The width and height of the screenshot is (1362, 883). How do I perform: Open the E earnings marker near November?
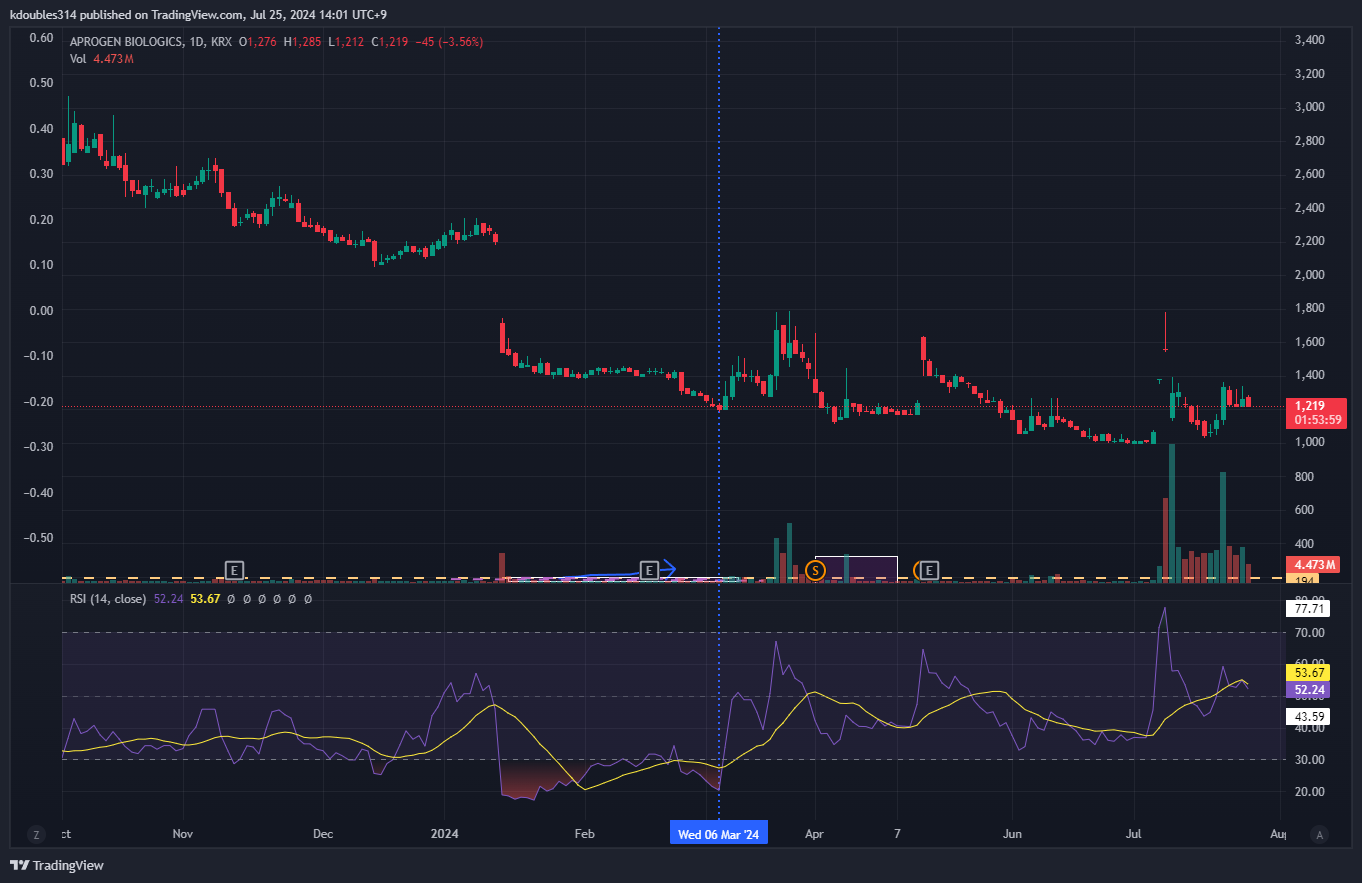pyautogui.click(x=234, y=570)
